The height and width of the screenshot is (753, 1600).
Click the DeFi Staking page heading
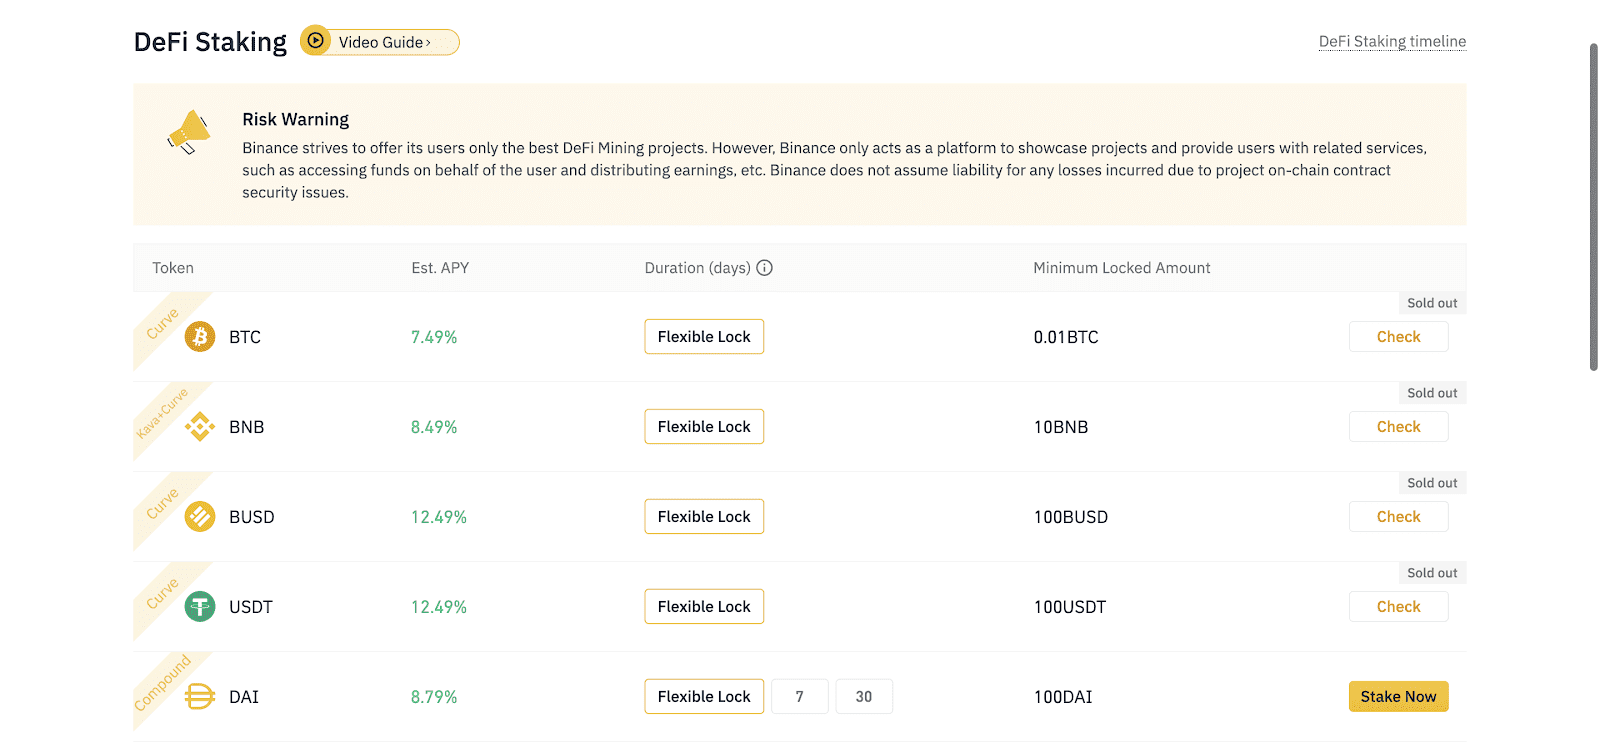click(210, 42)
